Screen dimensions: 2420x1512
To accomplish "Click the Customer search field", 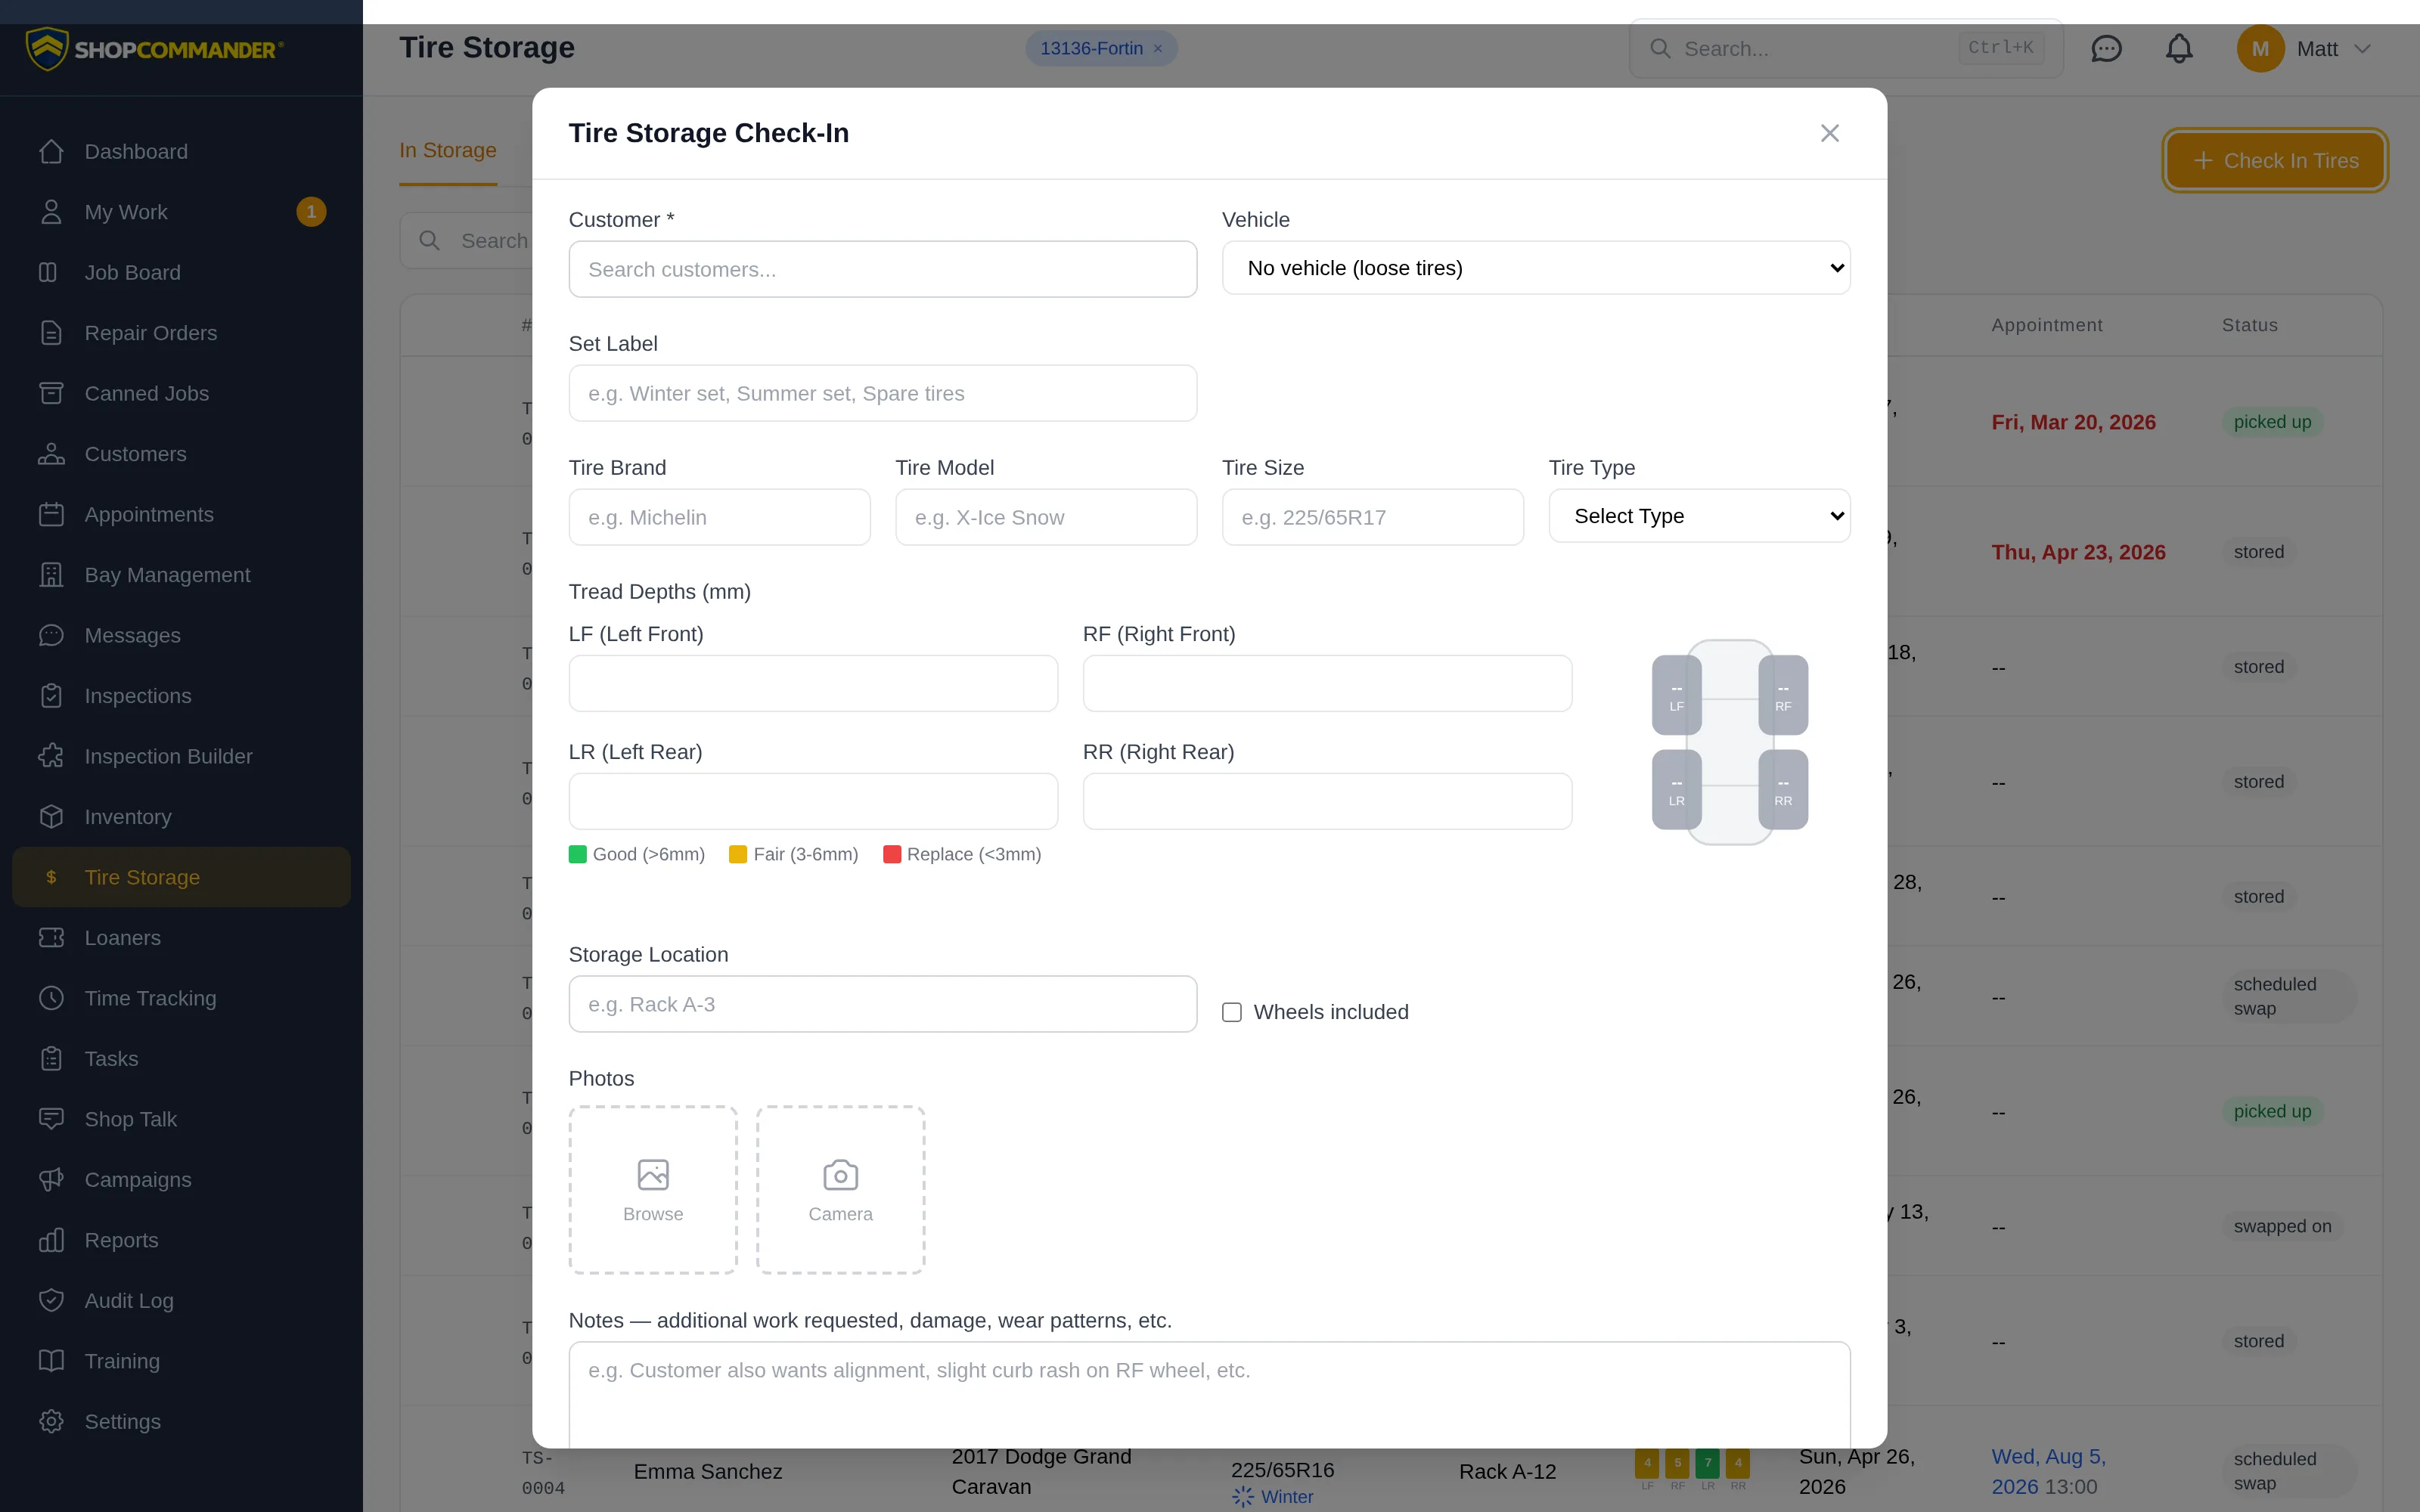I will point(882,269).
